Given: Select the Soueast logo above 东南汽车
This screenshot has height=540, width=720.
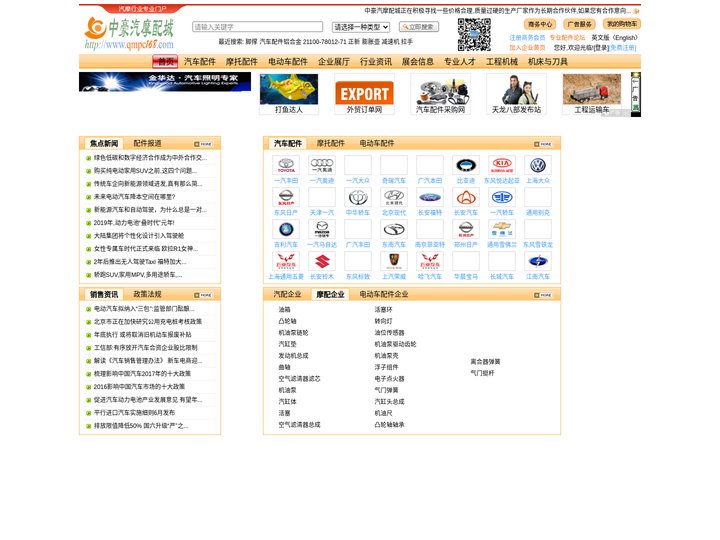Looking at the screenshot, I should (394, 230).
